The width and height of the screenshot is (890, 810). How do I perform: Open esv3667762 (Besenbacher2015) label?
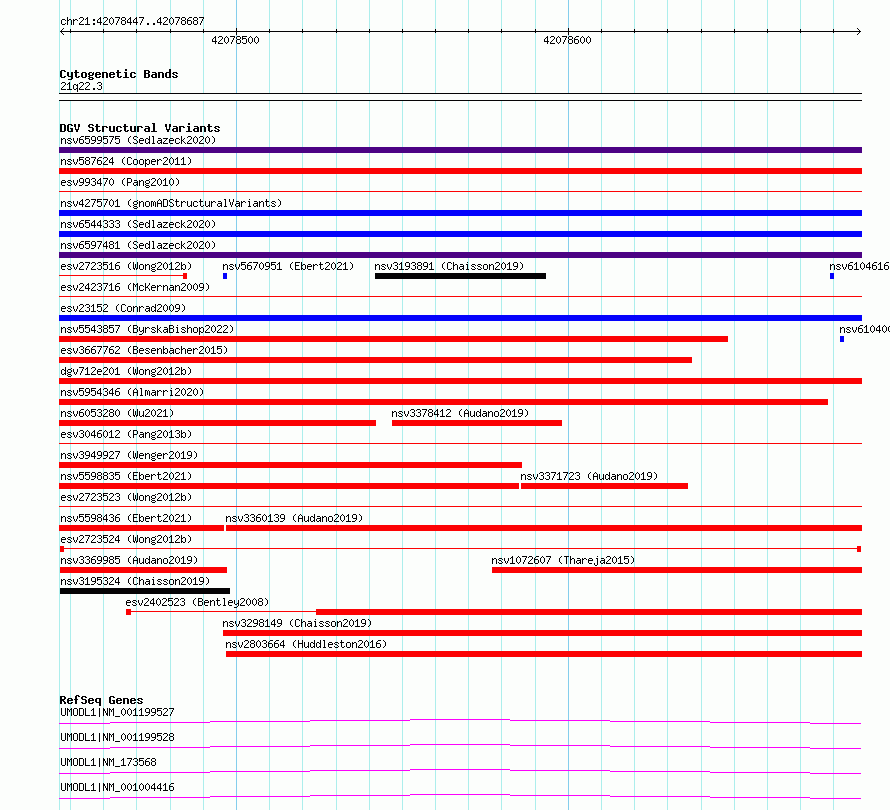144,350
